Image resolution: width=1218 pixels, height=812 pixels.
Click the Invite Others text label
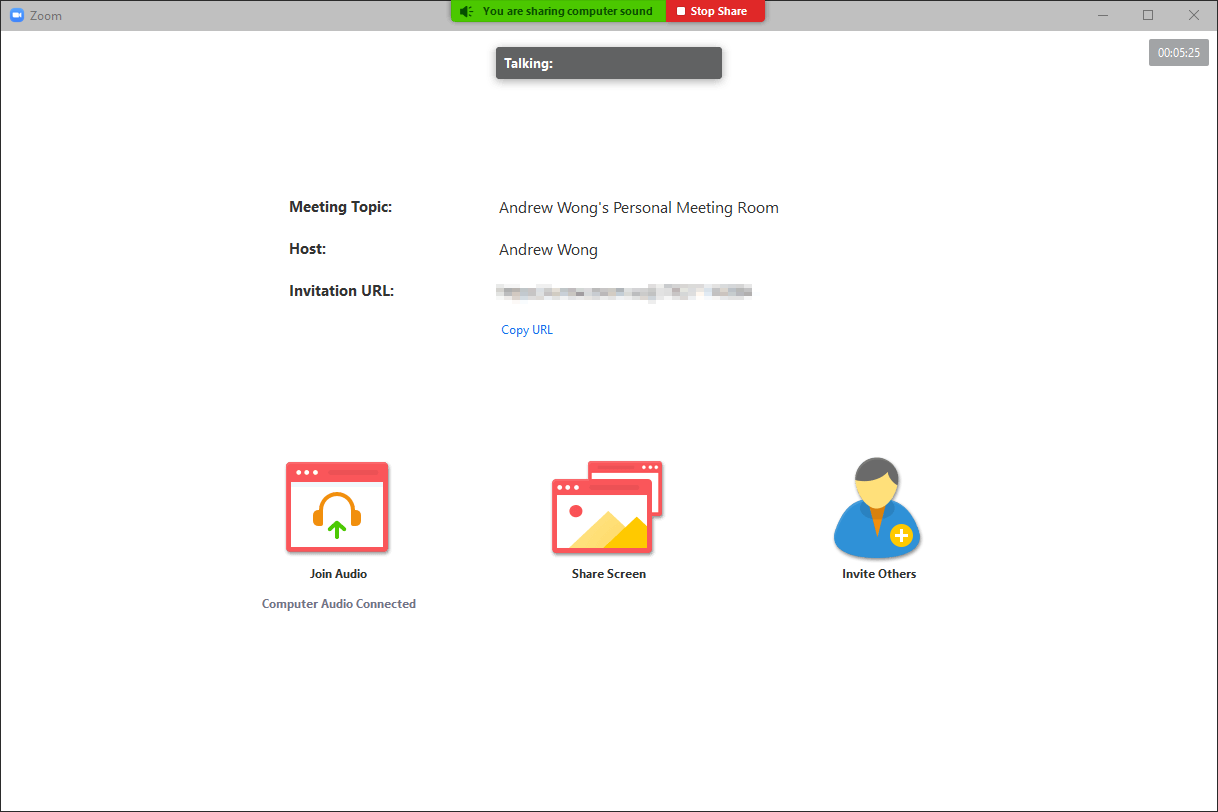pyautogui.click(x=878, y=574)
